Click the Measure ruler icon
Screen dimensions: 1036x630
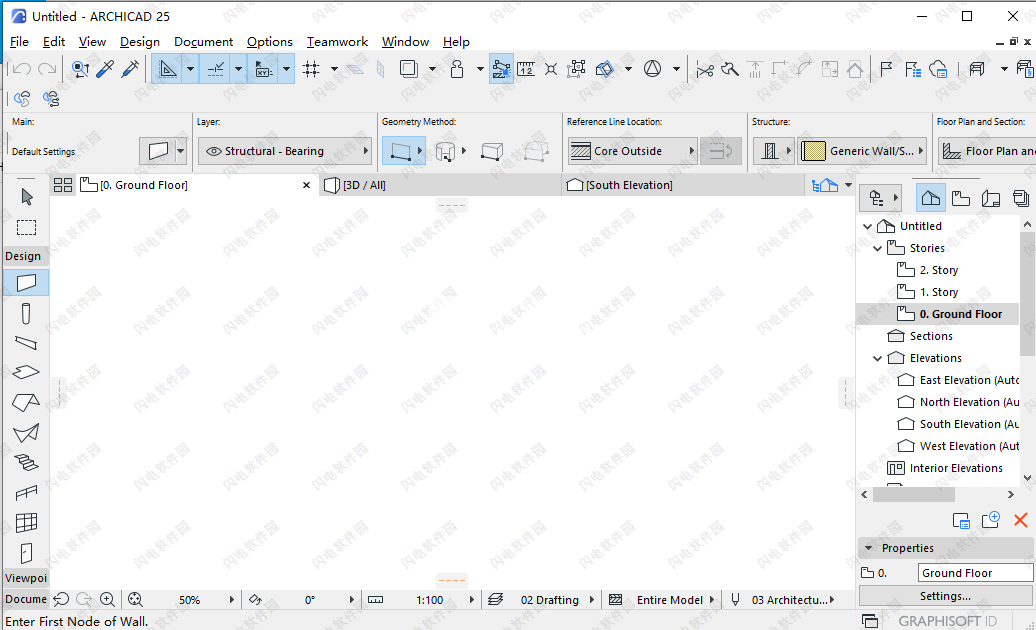pyautogui.click(x=526, y=69)
